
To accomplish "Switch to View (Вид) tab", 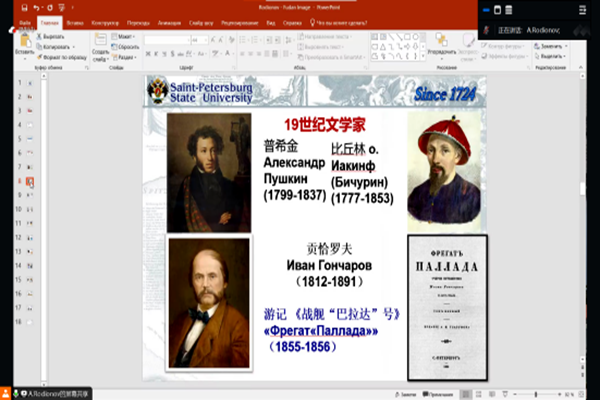I will (x=271, y=23).
